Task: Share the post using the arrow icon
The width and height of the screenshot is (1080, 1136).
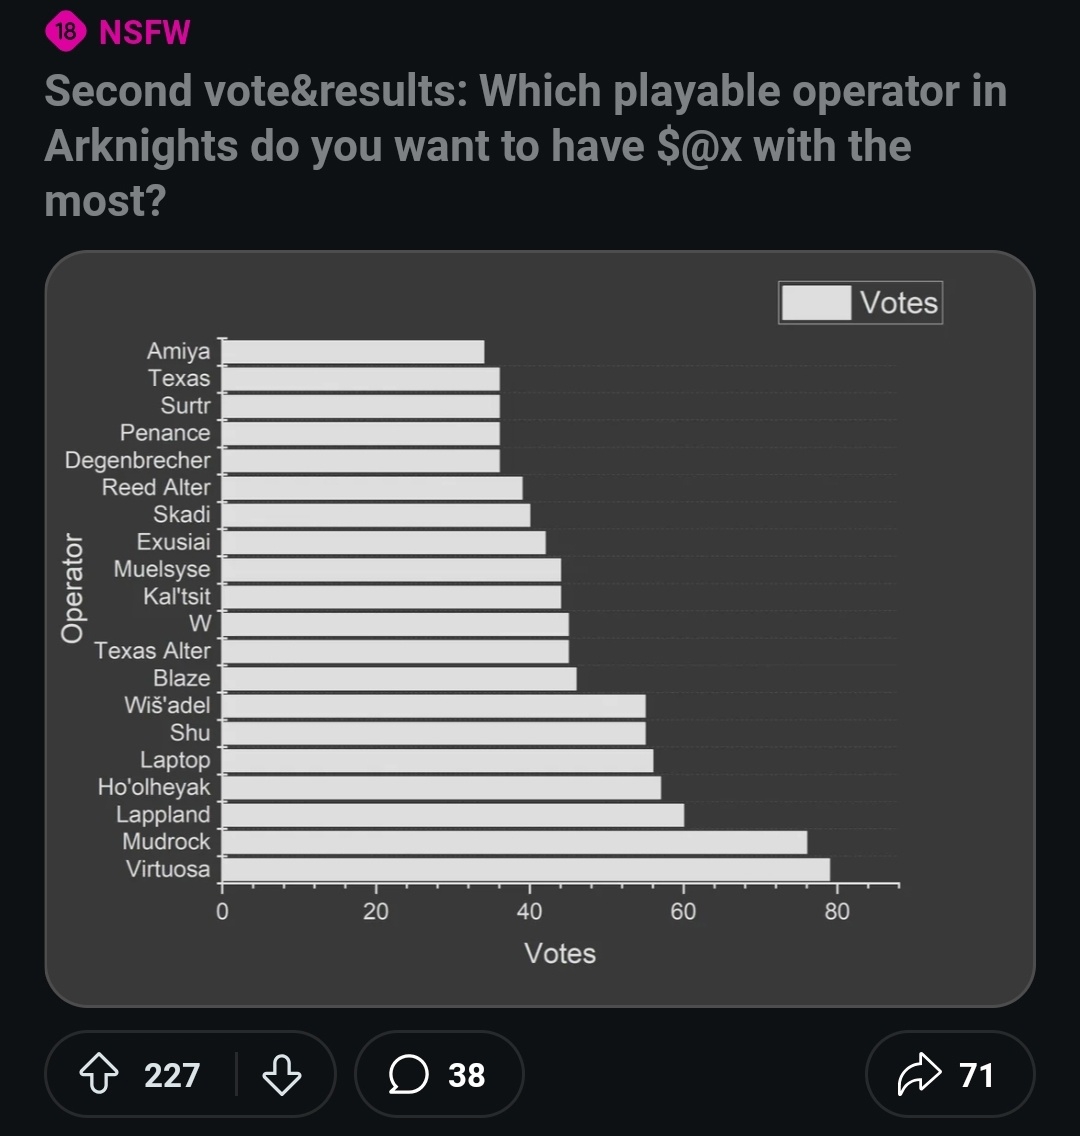Action: [x=919, y=1075]
